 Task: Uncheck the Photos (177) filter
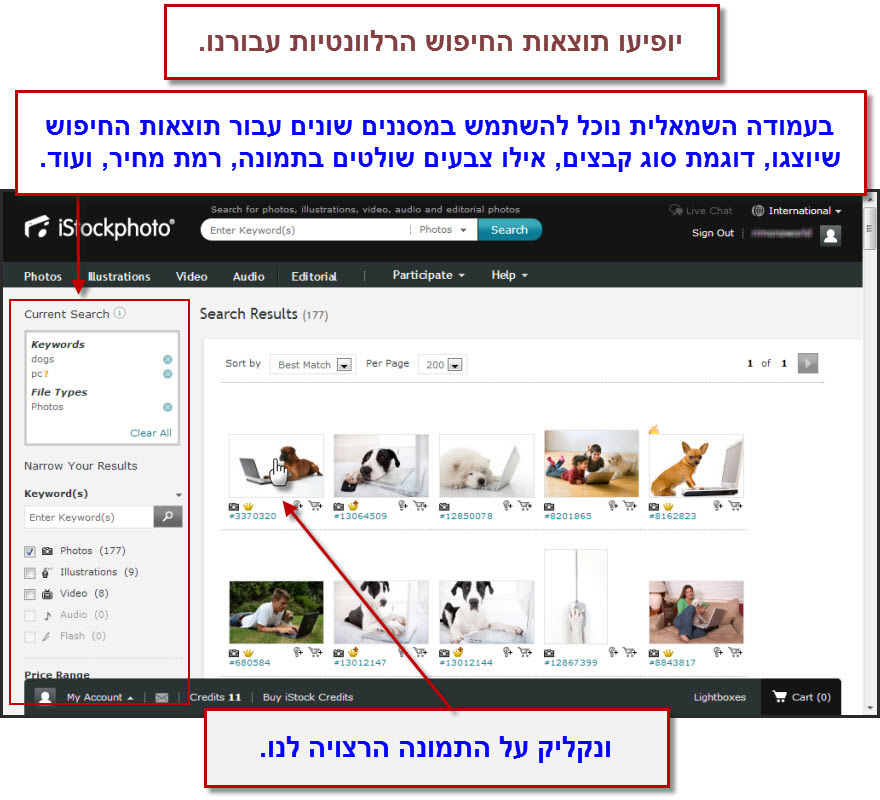coord(31,551)
